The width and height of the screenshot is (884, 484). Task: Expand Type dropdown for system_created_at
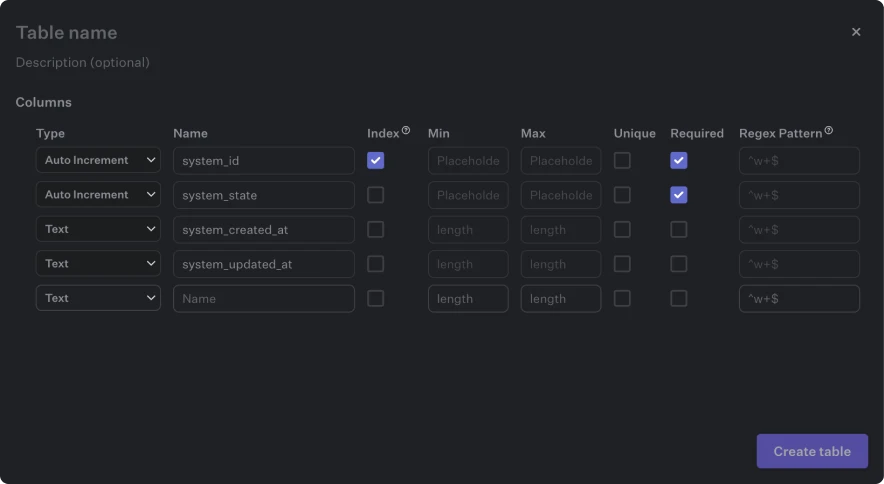98,229
